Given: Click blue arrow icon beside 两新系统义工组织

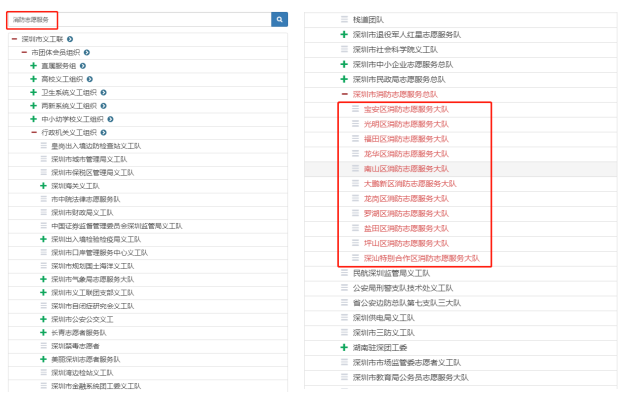Looking at the screenshot, I should pyautogui.click(x=102, y=105).
